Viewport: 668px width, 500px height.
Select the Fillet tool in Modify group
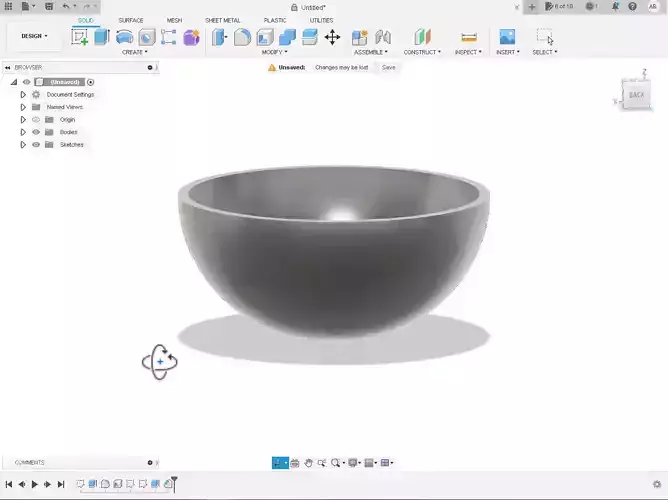[x=242, y=37]
